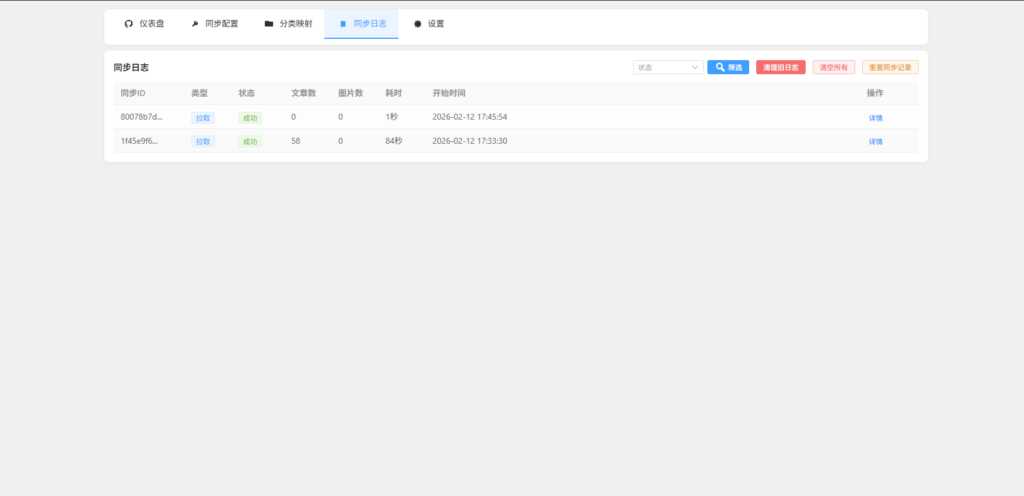Image resolution: width=1024 pixels, height=496 pixels.
Task: Click the gear icon beside 设置
Action: [x=418, y=23]
